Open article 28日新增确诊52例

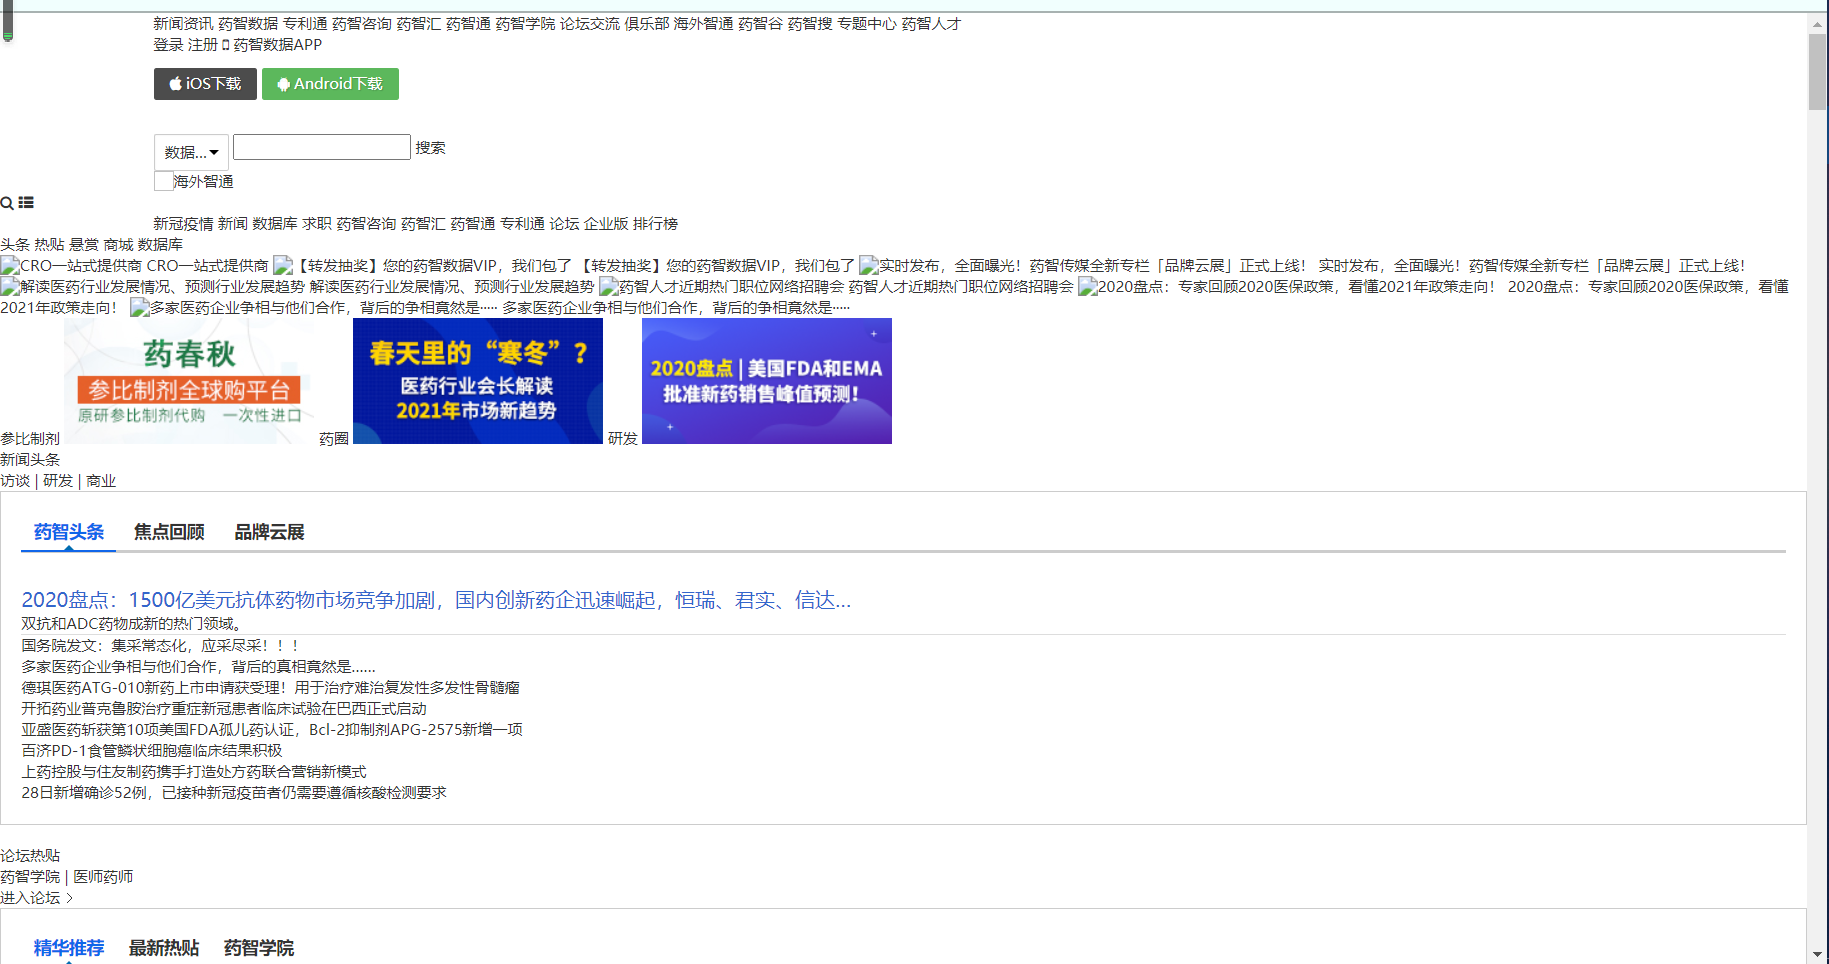[x=234, y=793]
